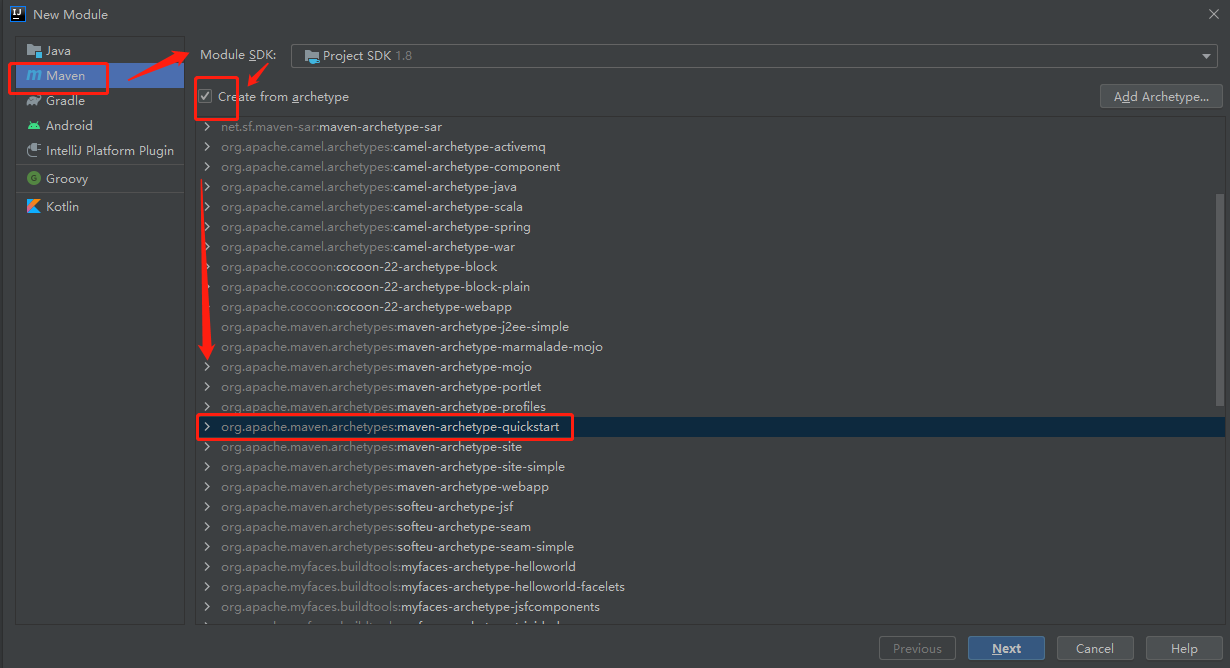Expand the maven-archetype-quickstart node
The height and width of the screenshot is (668, 1230).
[x=207, y=427]
